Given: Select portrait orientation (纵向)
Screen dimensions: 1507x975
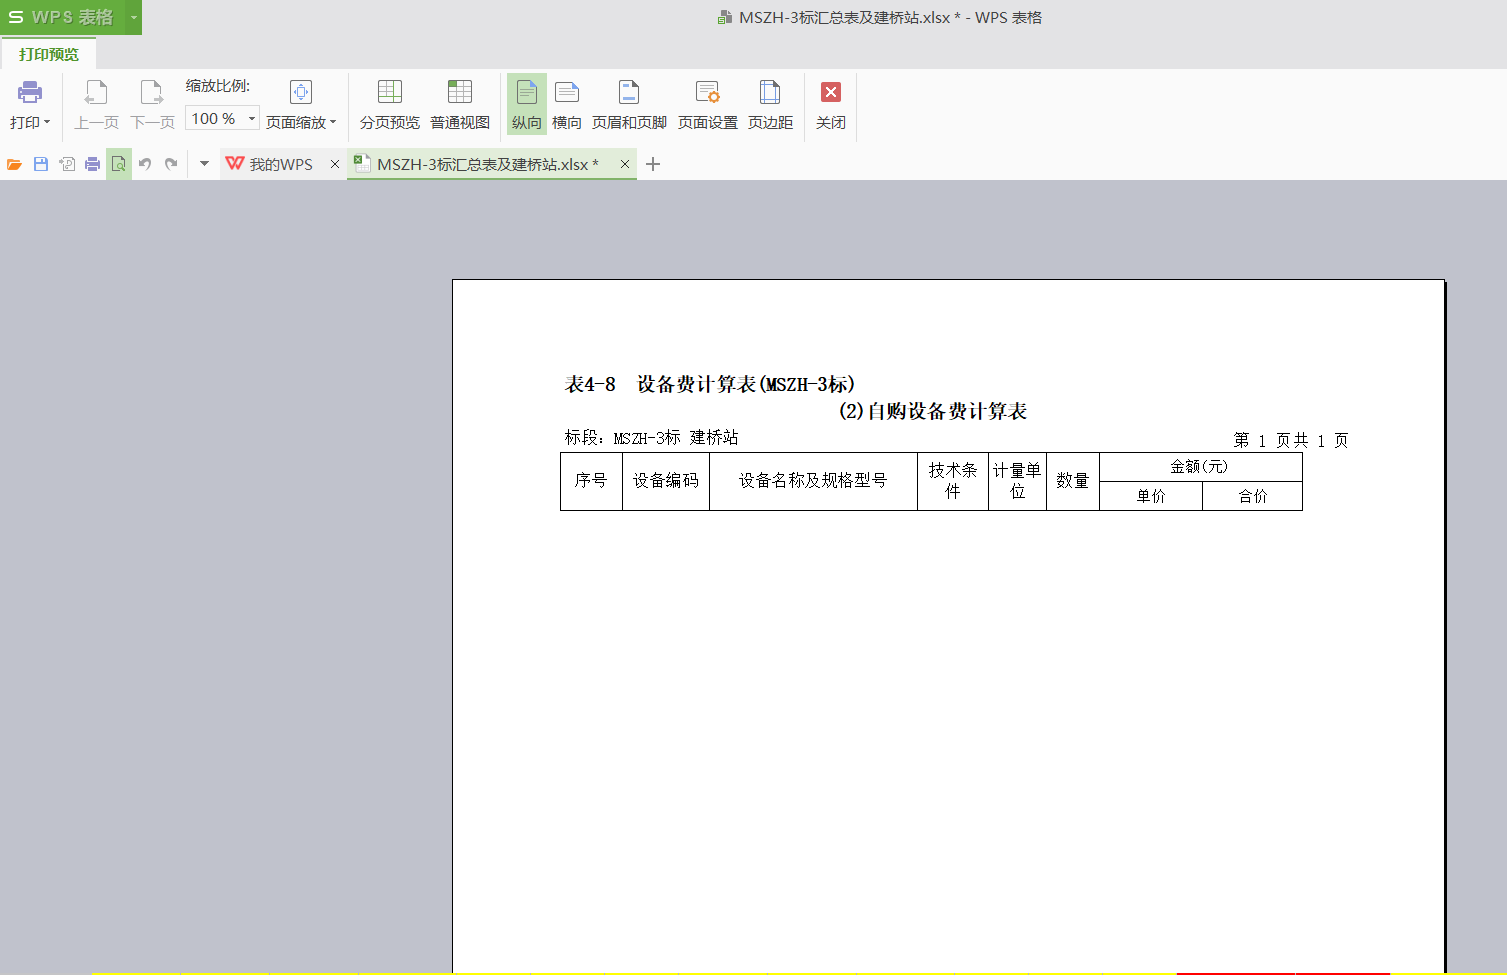Looking at the screenshot, I should tap(527, 104).
